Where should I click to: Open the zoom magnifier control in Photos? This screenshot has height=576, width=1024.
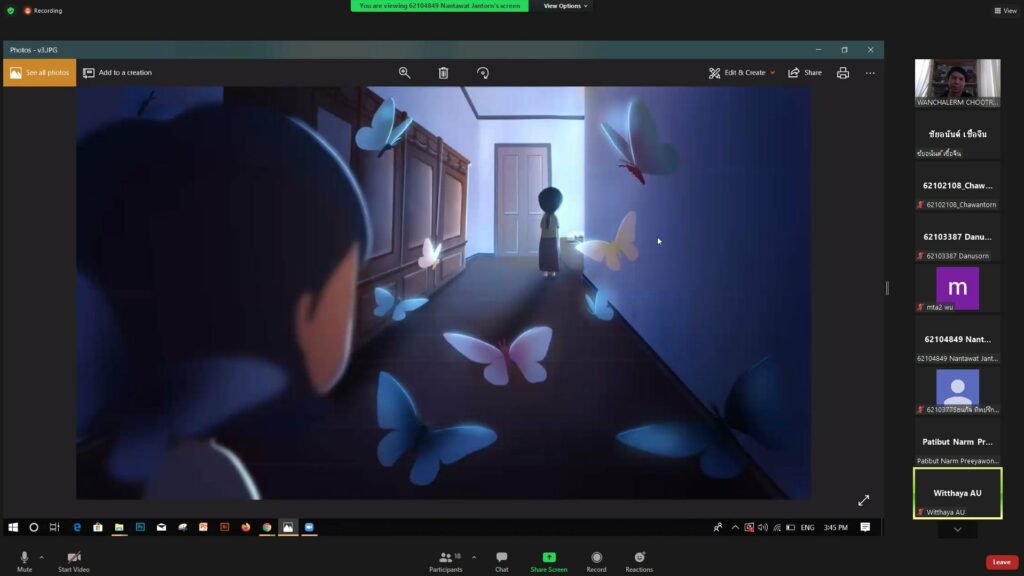pos(404,72)
